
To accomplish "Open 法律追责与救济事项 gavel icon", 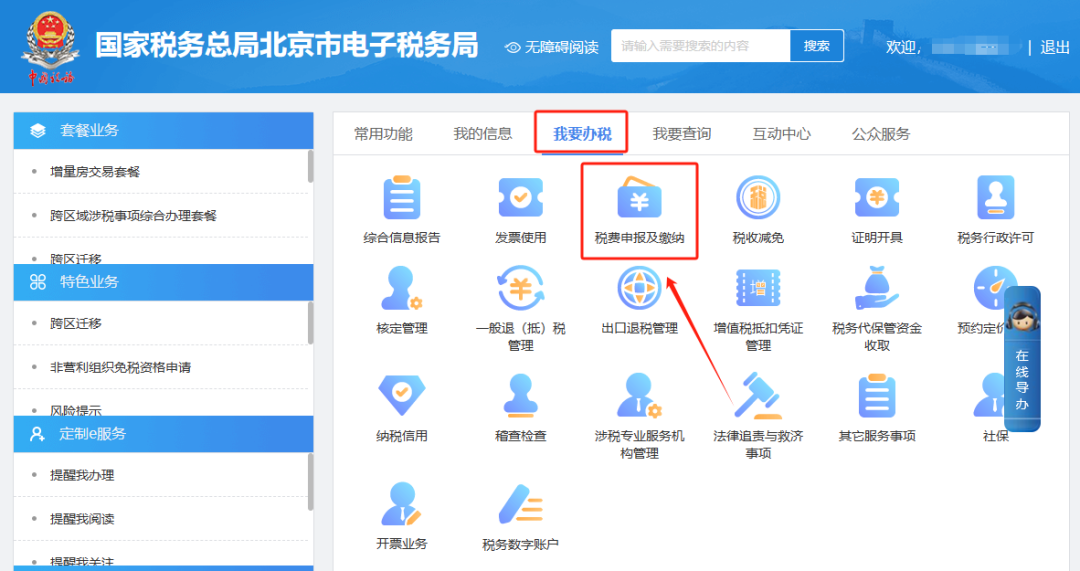I will pos(758,396).
